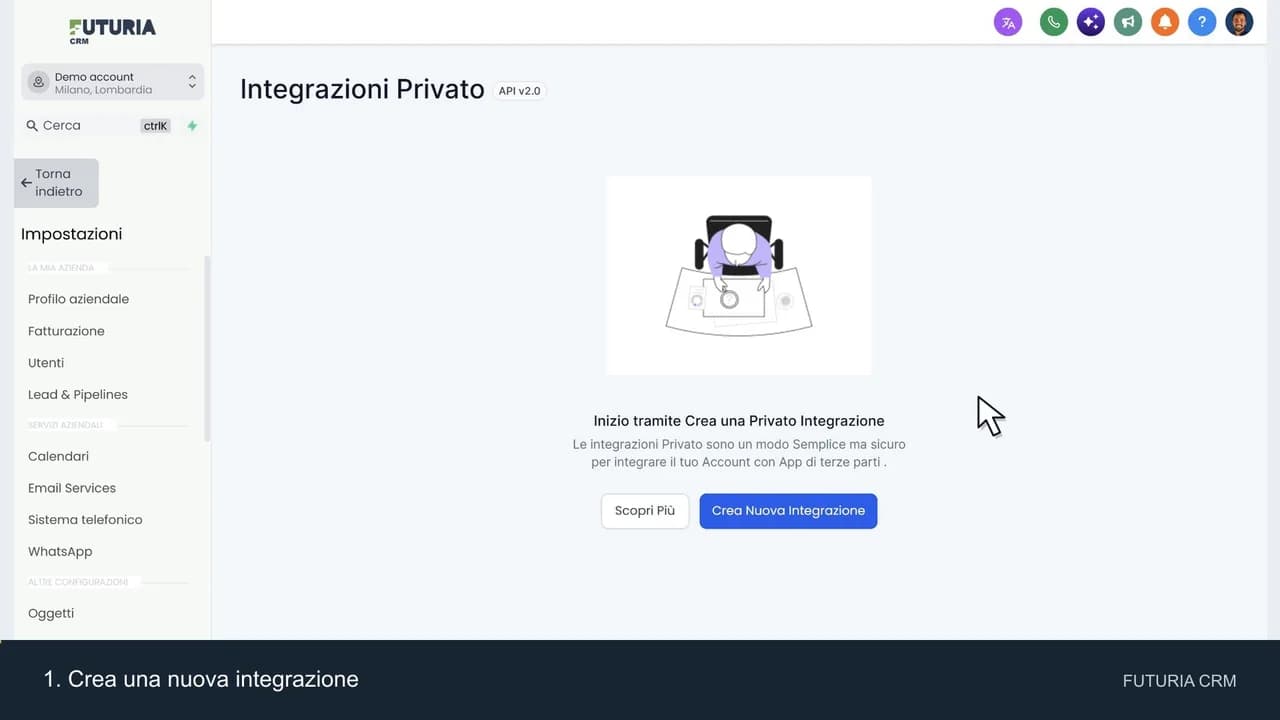Image resolution: width=1280 pixels, height=720 pixels.
Task: Open the AI sparkle assistant icon
Action: pyautogui.click(x=1091, y=22)
